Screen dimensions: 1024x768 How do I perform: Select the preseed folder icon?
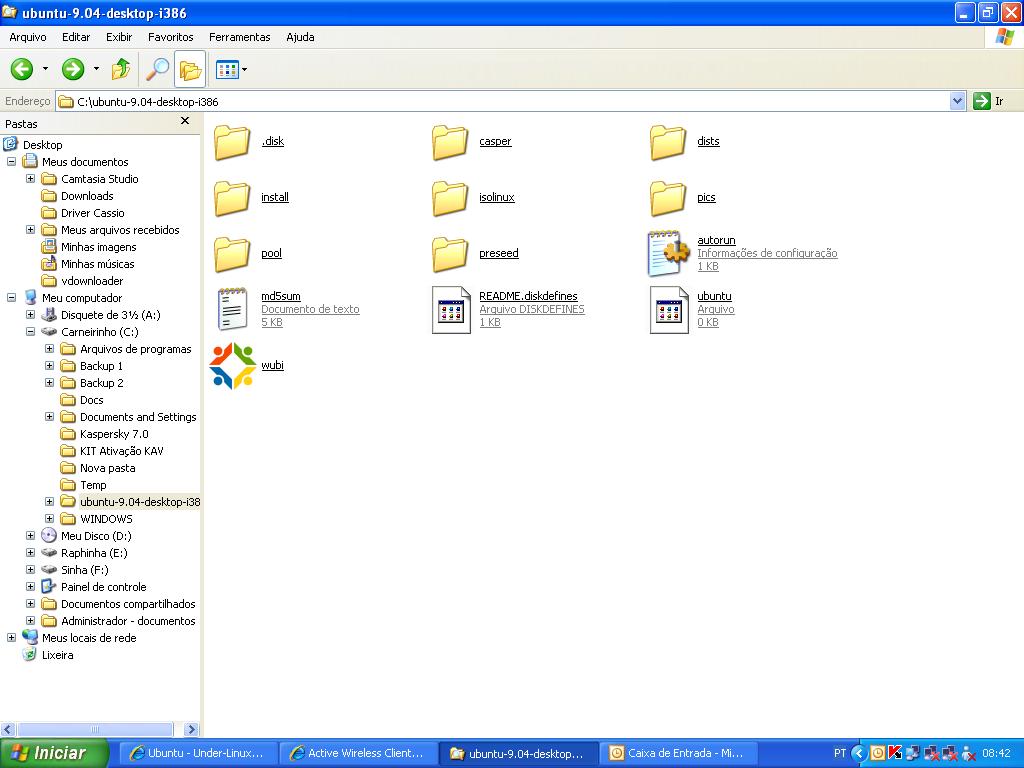(x=450, y=255)
